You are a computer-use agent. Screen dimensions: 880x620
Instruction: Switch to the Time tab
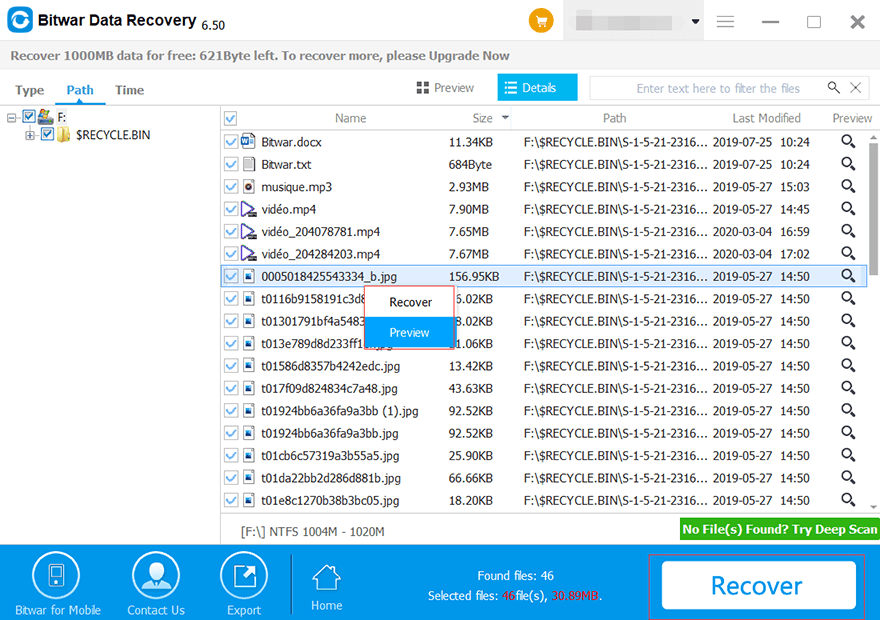[x=130, y=90]
